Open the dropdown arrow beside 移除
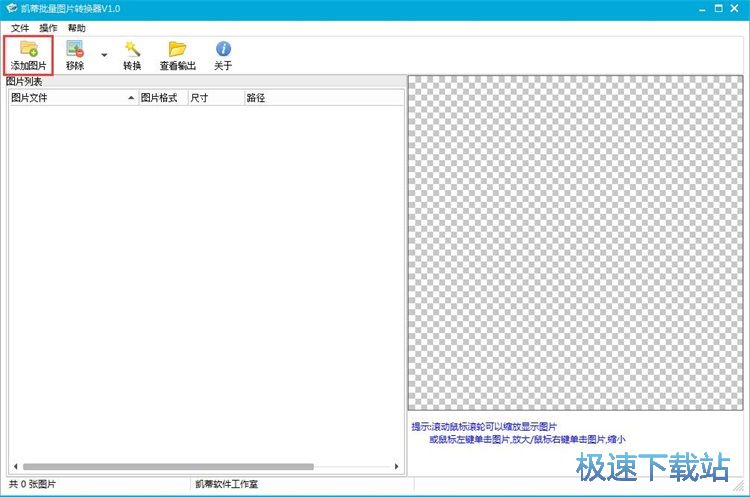This screenshot has width=750, height=497. point(104,55)
